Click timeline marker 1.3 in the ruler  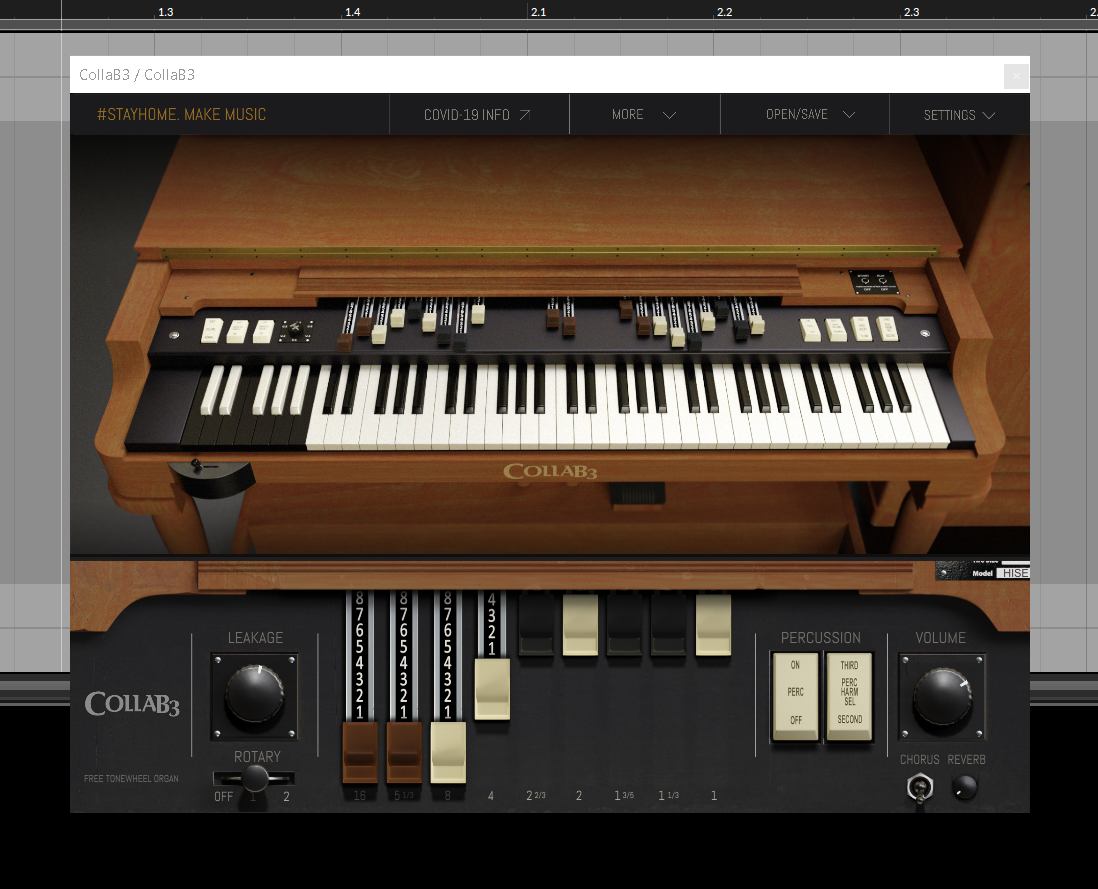click(x=166, y=12)
